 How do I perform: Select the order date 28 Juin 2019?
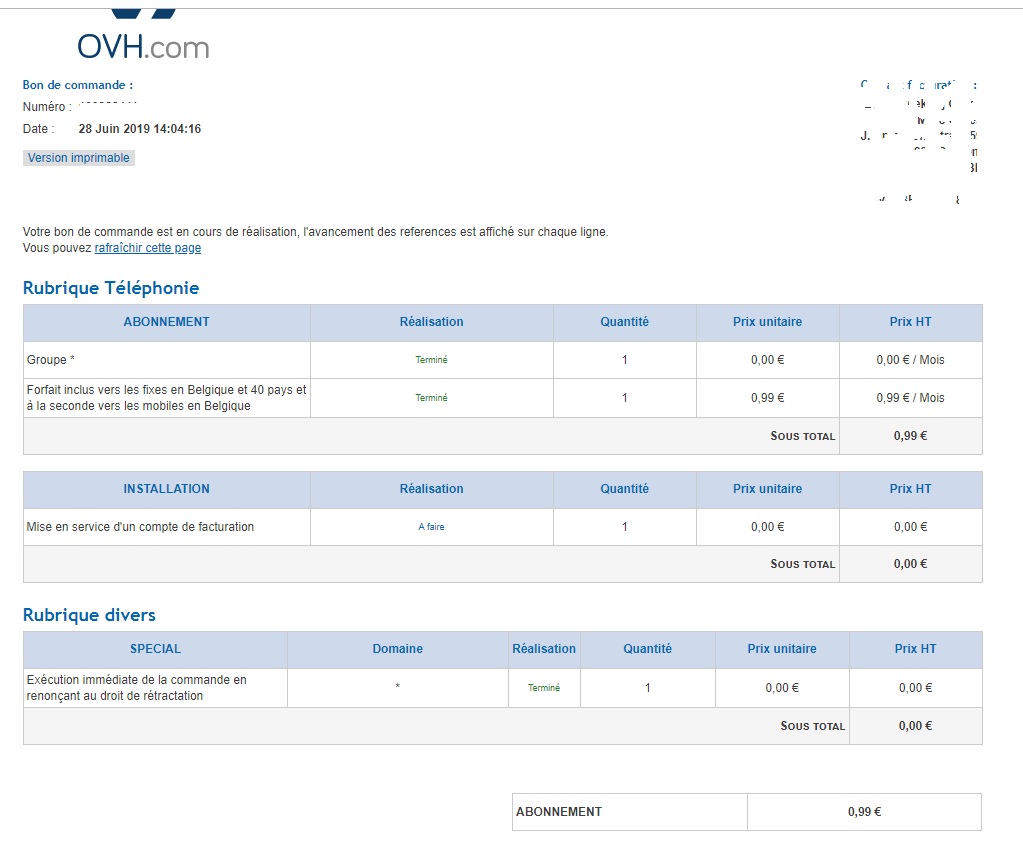[x=139, y=129]
